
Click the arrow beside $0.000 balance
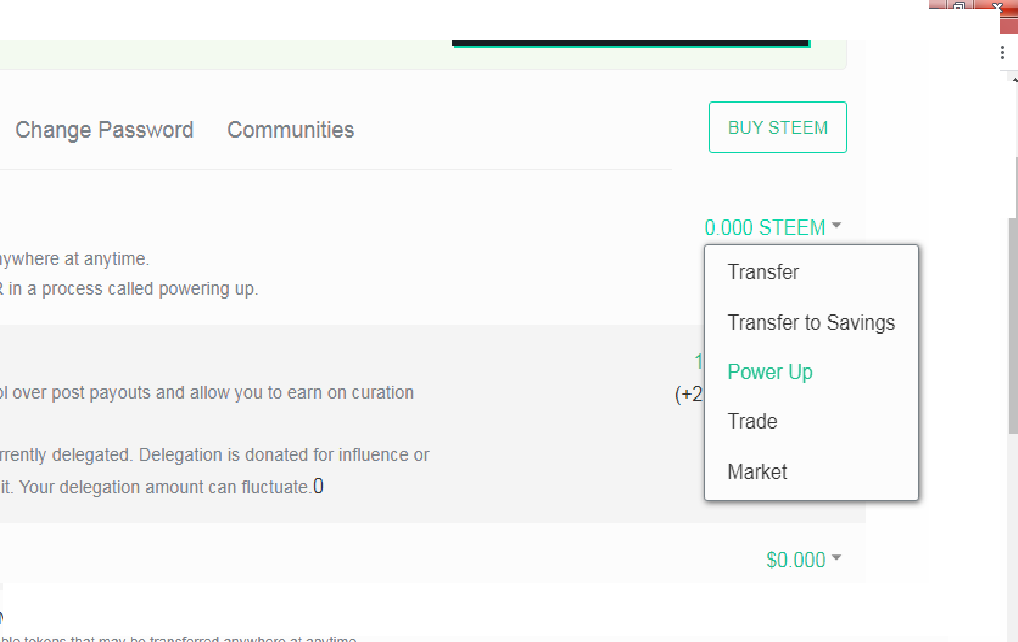click(x=836, y=559)
